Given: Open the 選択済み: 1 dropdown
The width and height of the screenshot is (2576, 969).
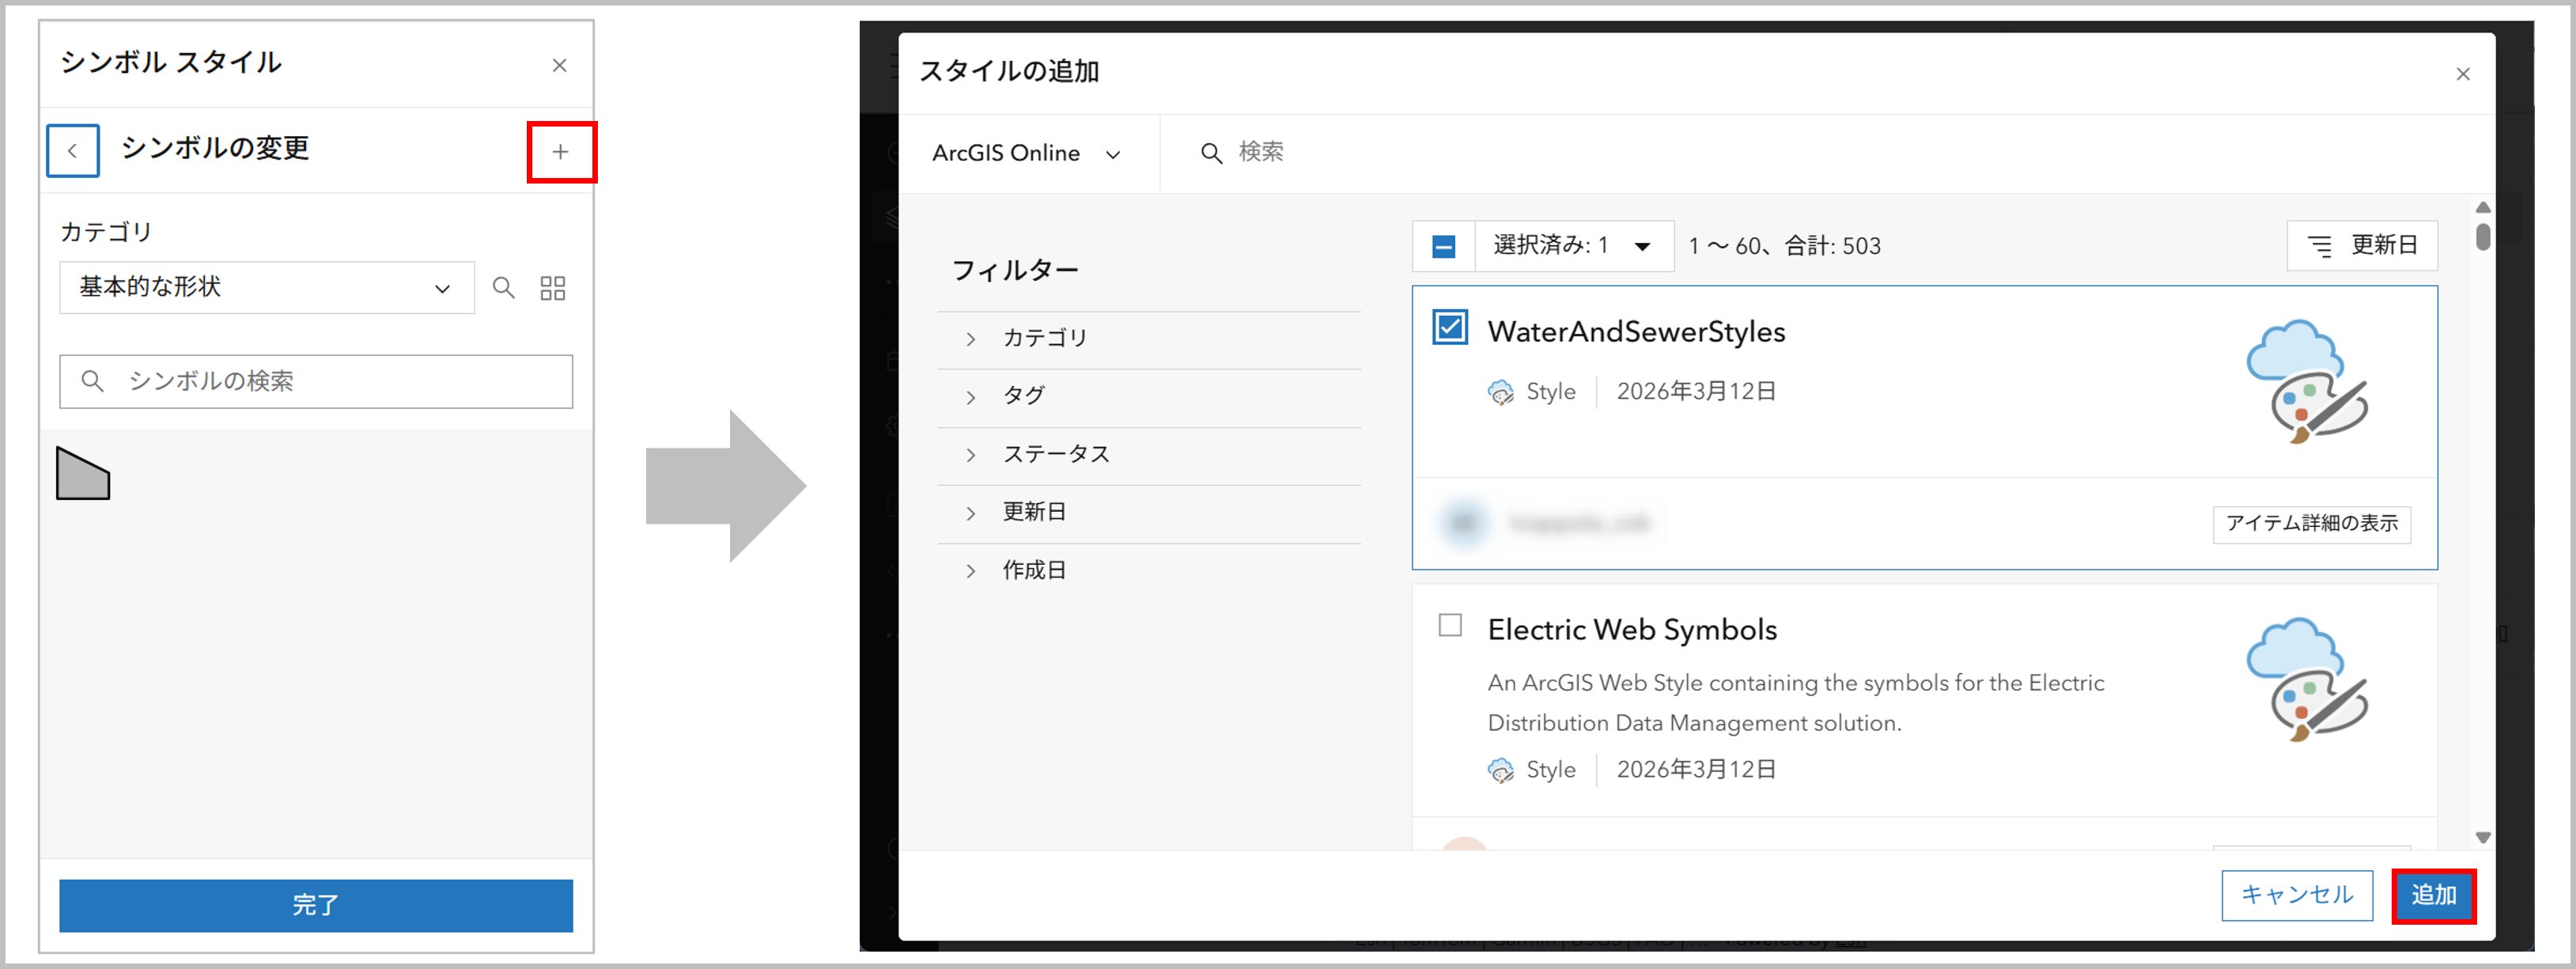Looking at the screenshot, I should (1572, 246).
